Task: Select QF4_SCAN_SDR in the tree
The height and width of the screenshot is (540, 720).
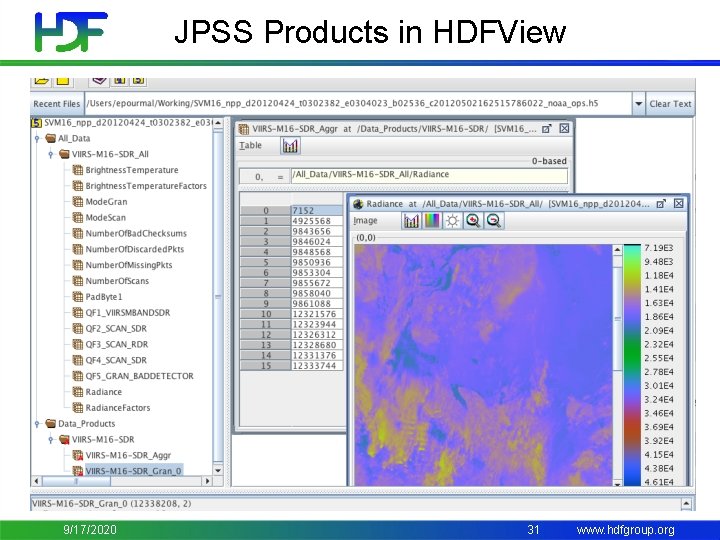Action: [x=116, y=360]
